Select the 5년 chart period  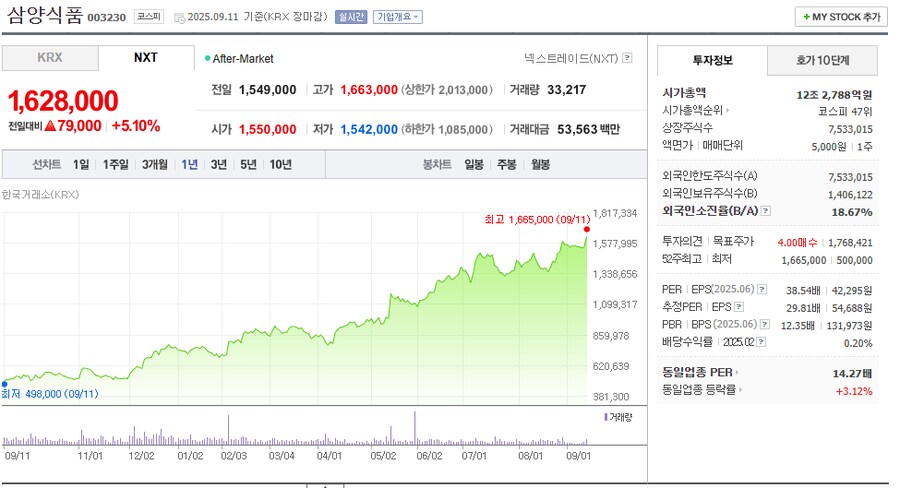[249, 165]
